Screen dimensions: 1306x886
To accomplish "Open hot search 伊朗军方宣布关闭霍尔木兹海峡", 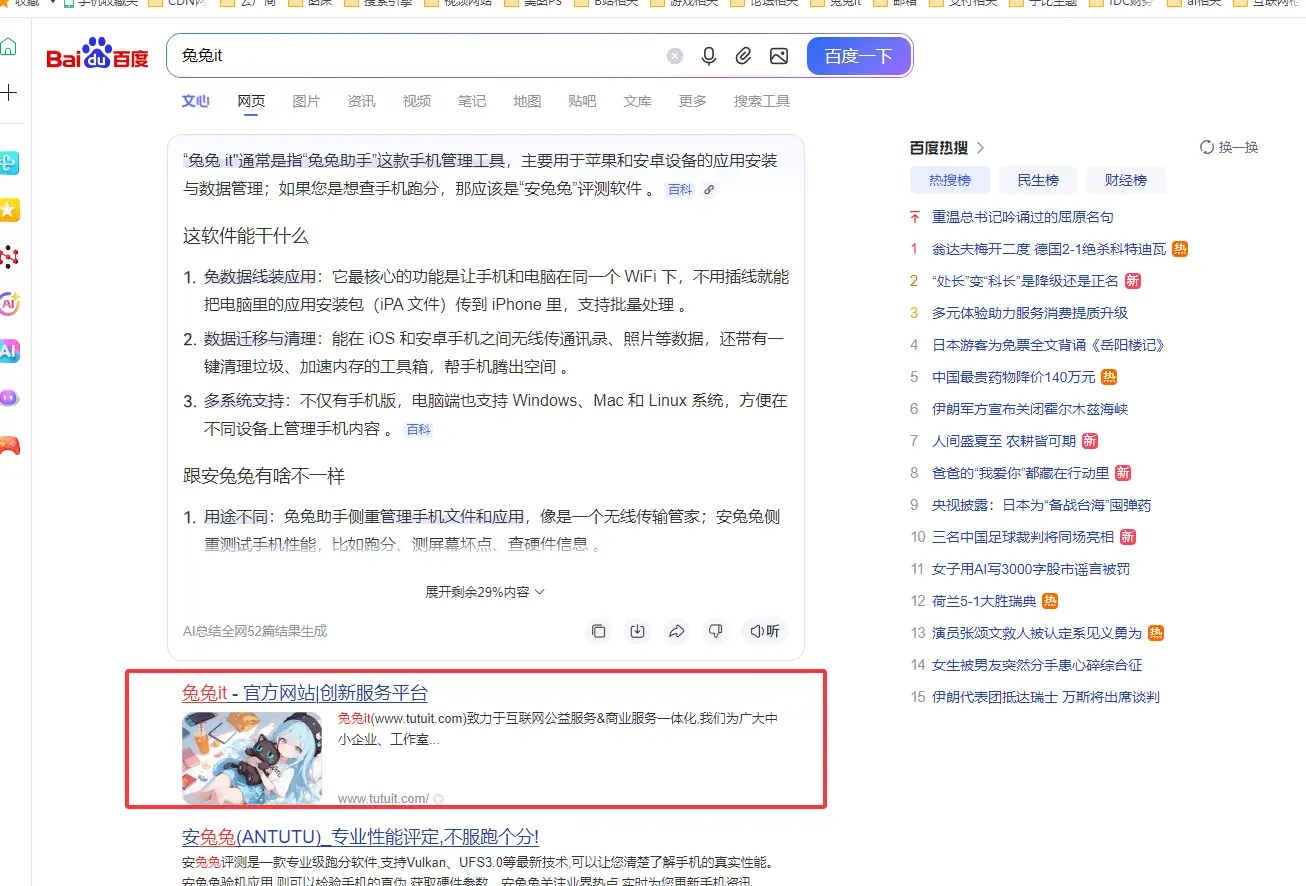I will coord(1030,409).
